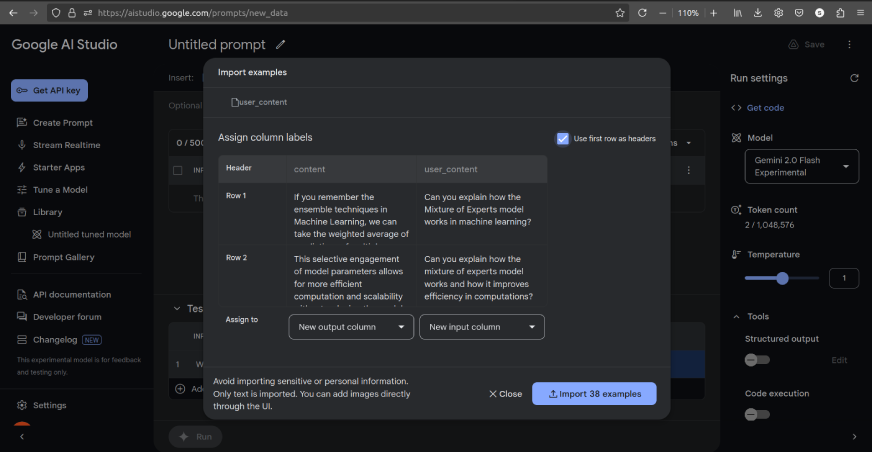Click the Get code link
Viewport: 872px width, 452px height.
point(765,108)
